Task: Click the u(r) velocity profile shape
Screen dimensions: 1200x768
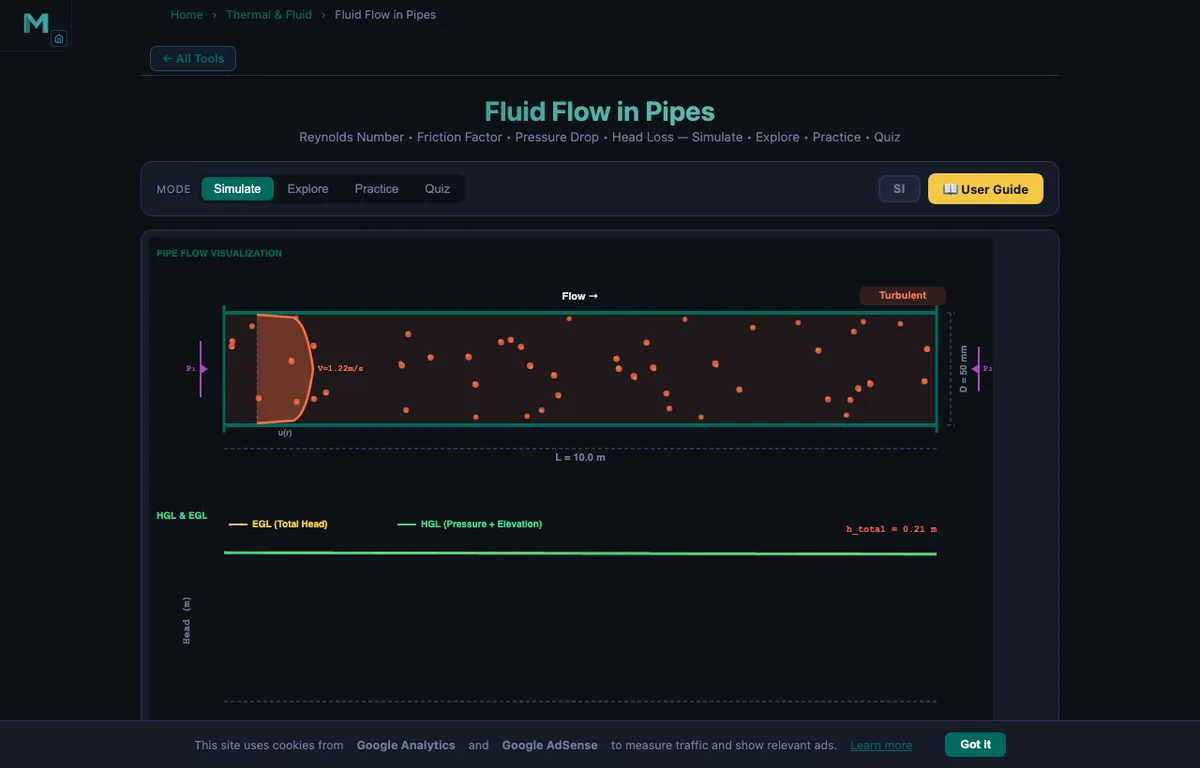Action: pyautogui.click(x=286, y=369)
